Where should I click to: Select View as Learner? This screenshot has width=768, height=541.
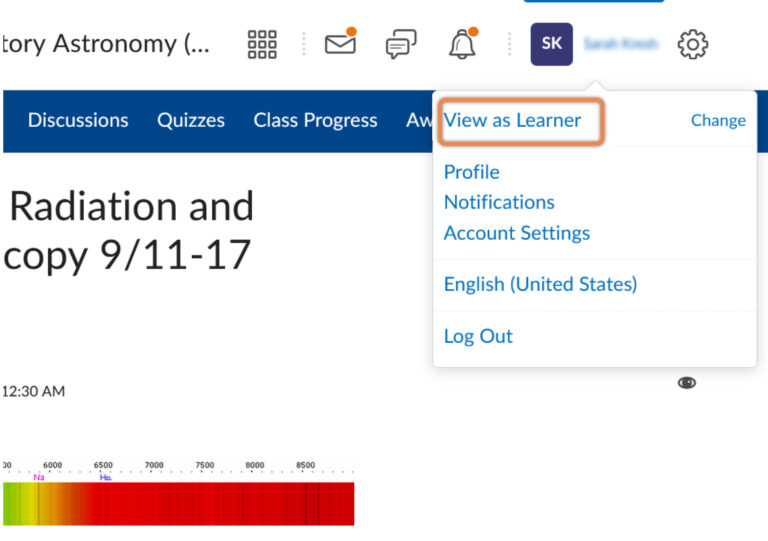click(513, 120)
